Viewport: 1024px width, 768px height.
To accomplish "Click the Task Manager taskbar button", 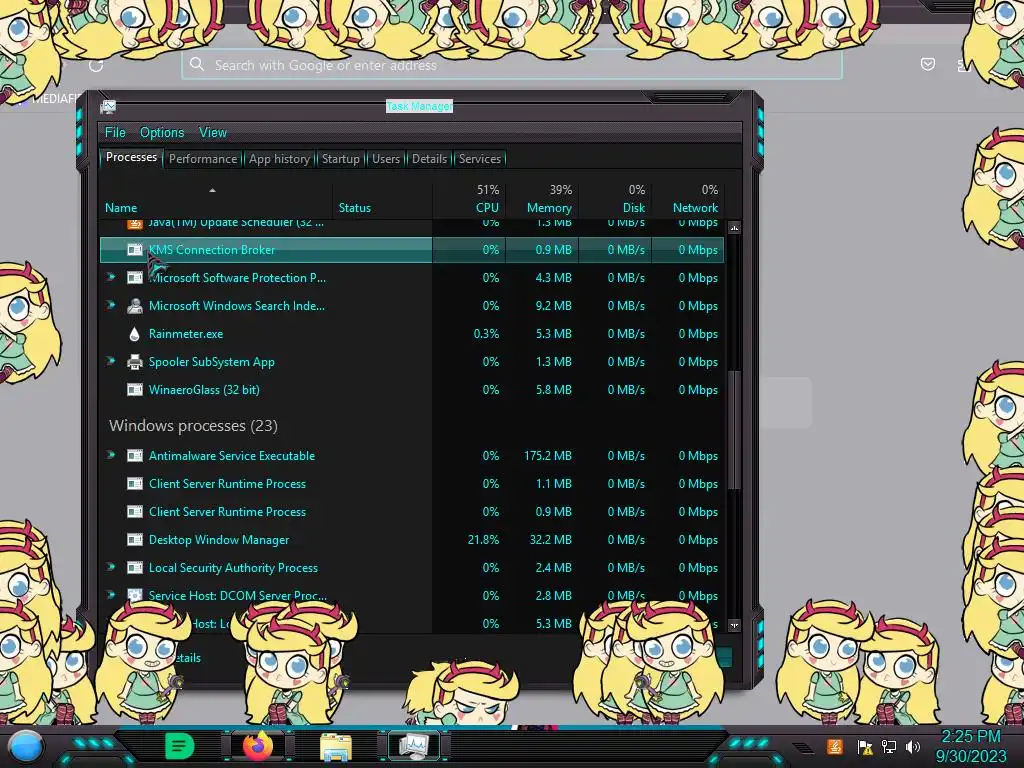I will coord(414,746).
